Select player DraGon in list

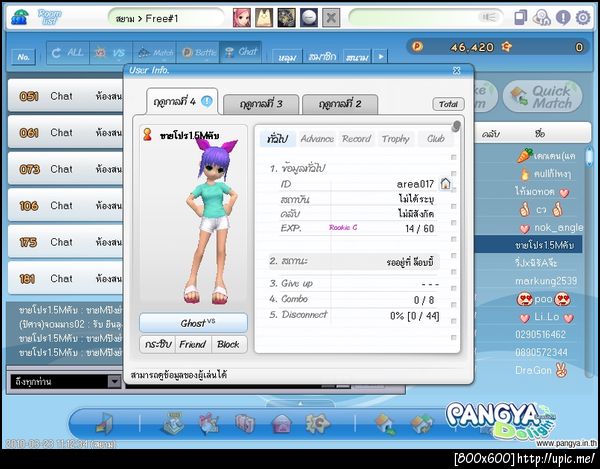541,370
